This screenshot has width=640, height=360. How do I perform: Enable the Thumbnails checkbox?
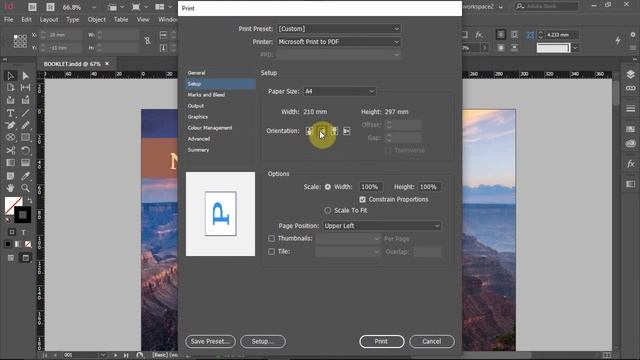point(271,238)
